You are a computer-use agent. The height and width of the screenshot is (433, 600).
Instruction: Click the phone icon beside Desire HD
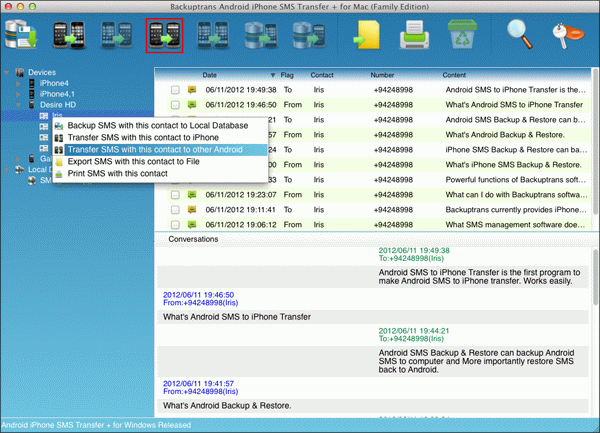[32, 104]
